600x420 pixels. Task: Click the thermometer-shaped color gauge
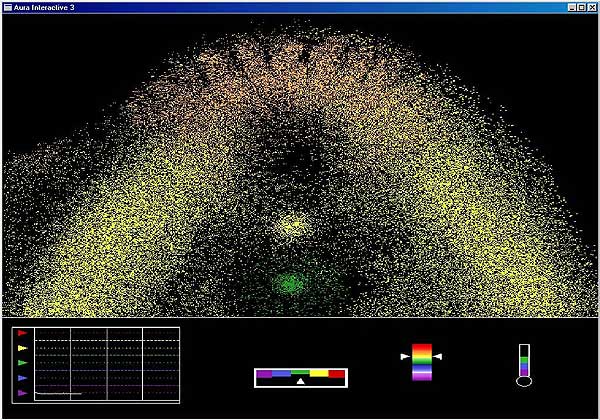[x=523, y=360]
